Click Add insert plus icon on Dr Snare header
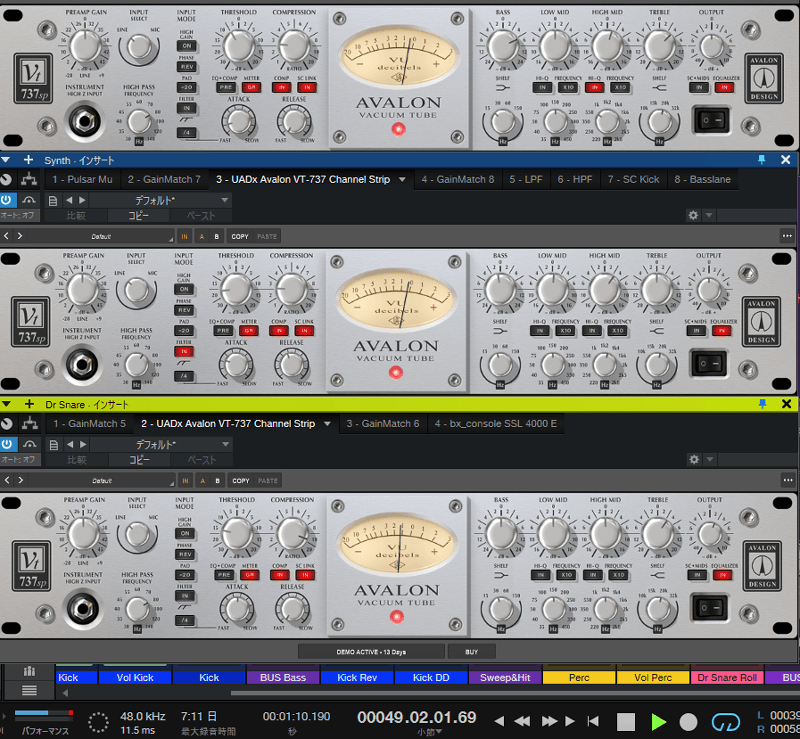The width and height of the screenshot is (800, 739). pos(30,404)
